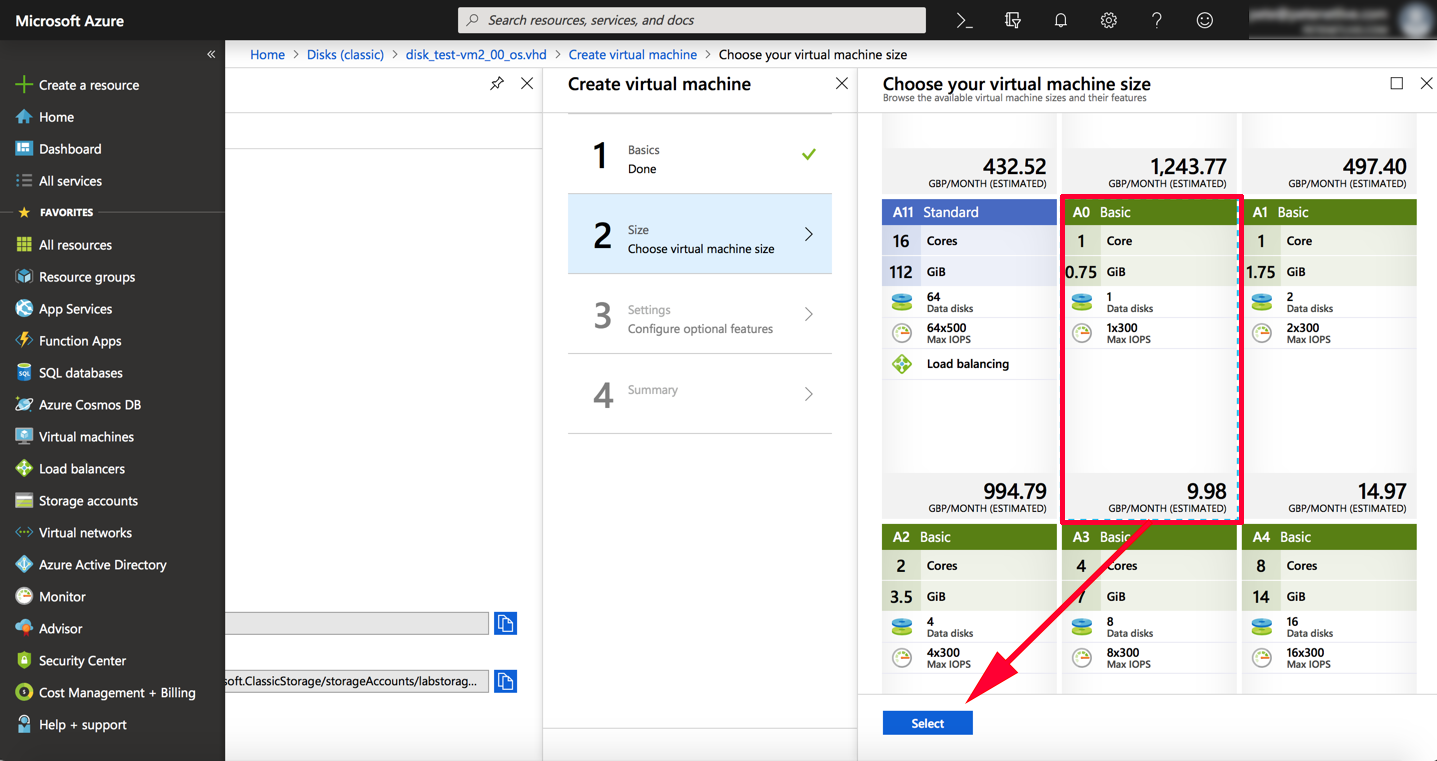Select the A2 Basic size card header
Screen dimensions: 1437x761
[x=969, y=537]
